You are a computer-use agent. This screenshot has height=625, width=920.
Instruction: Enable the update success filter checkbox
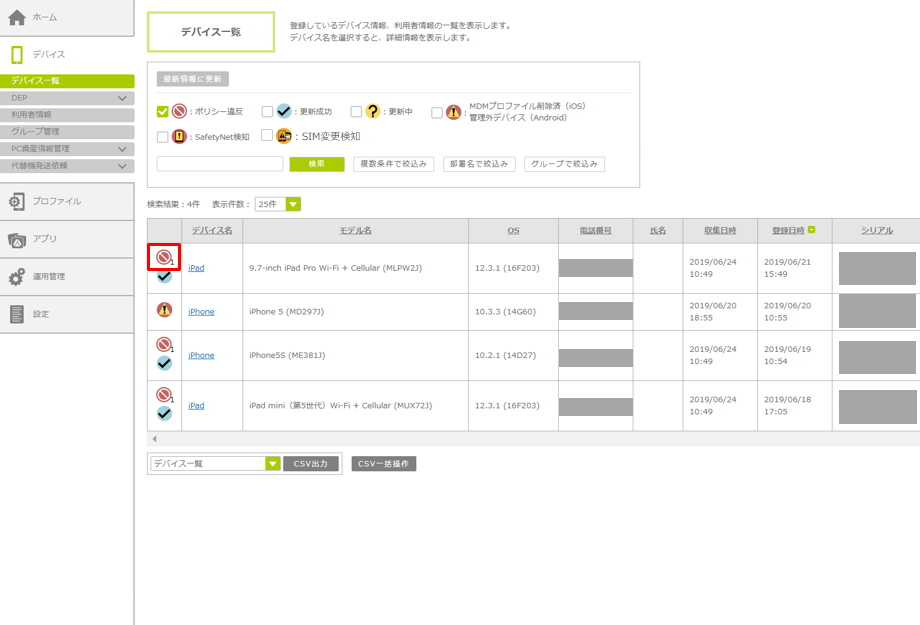tap(267, 112)
